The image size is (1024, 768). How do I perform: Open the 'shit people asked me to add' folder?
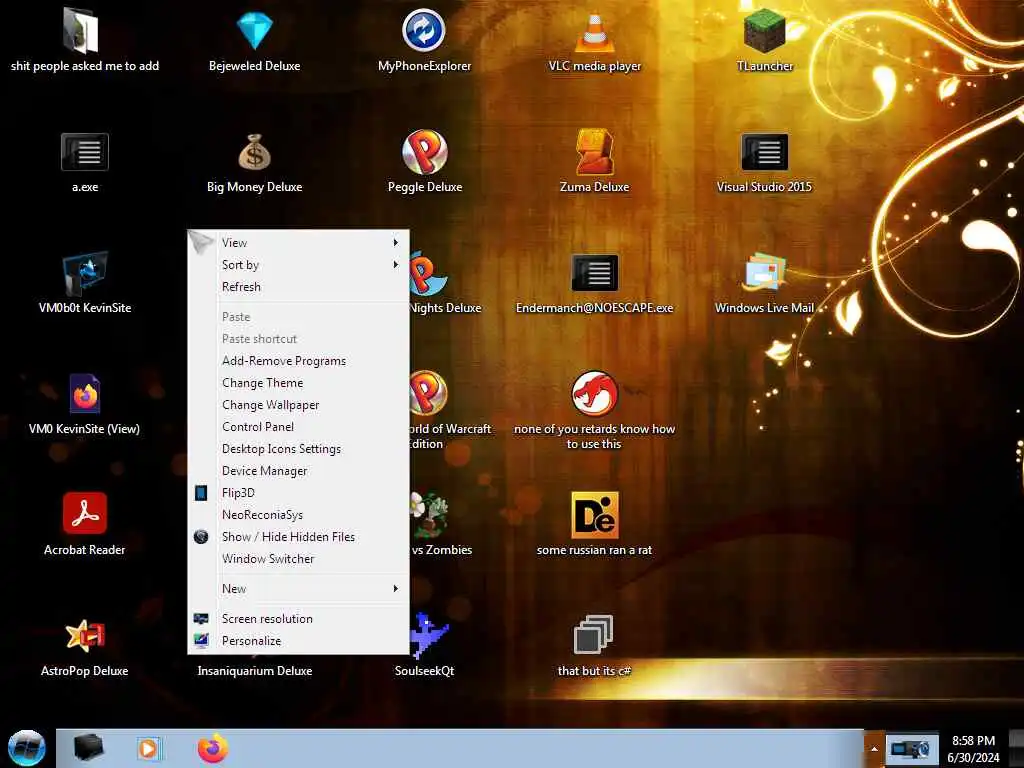pos(84,39)
